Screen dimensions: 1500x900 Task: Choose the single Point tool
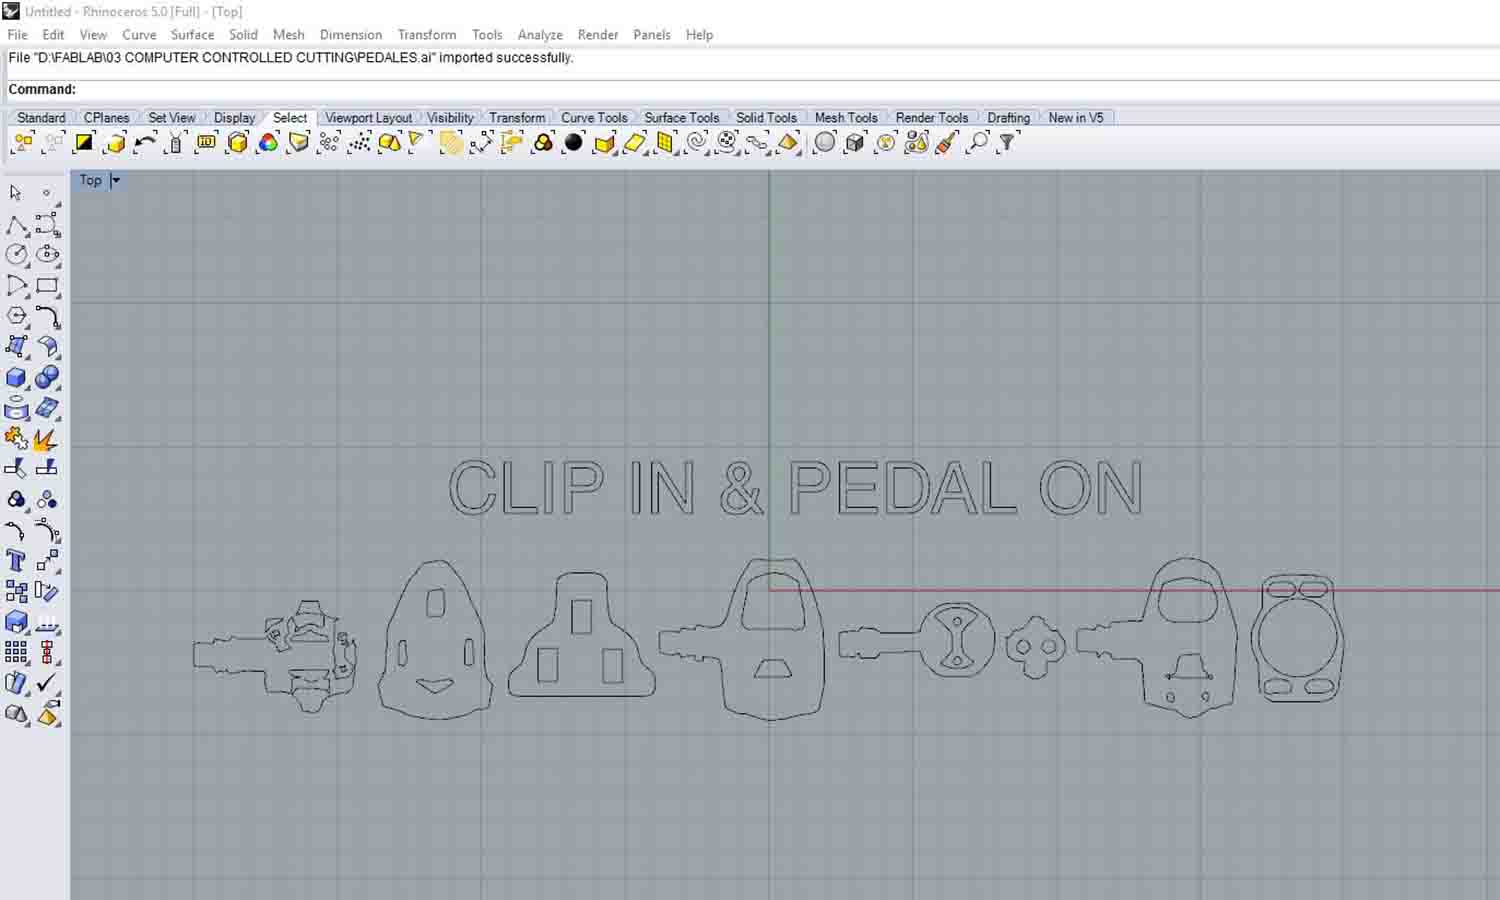pyautogui.click(x=46, y=193)
